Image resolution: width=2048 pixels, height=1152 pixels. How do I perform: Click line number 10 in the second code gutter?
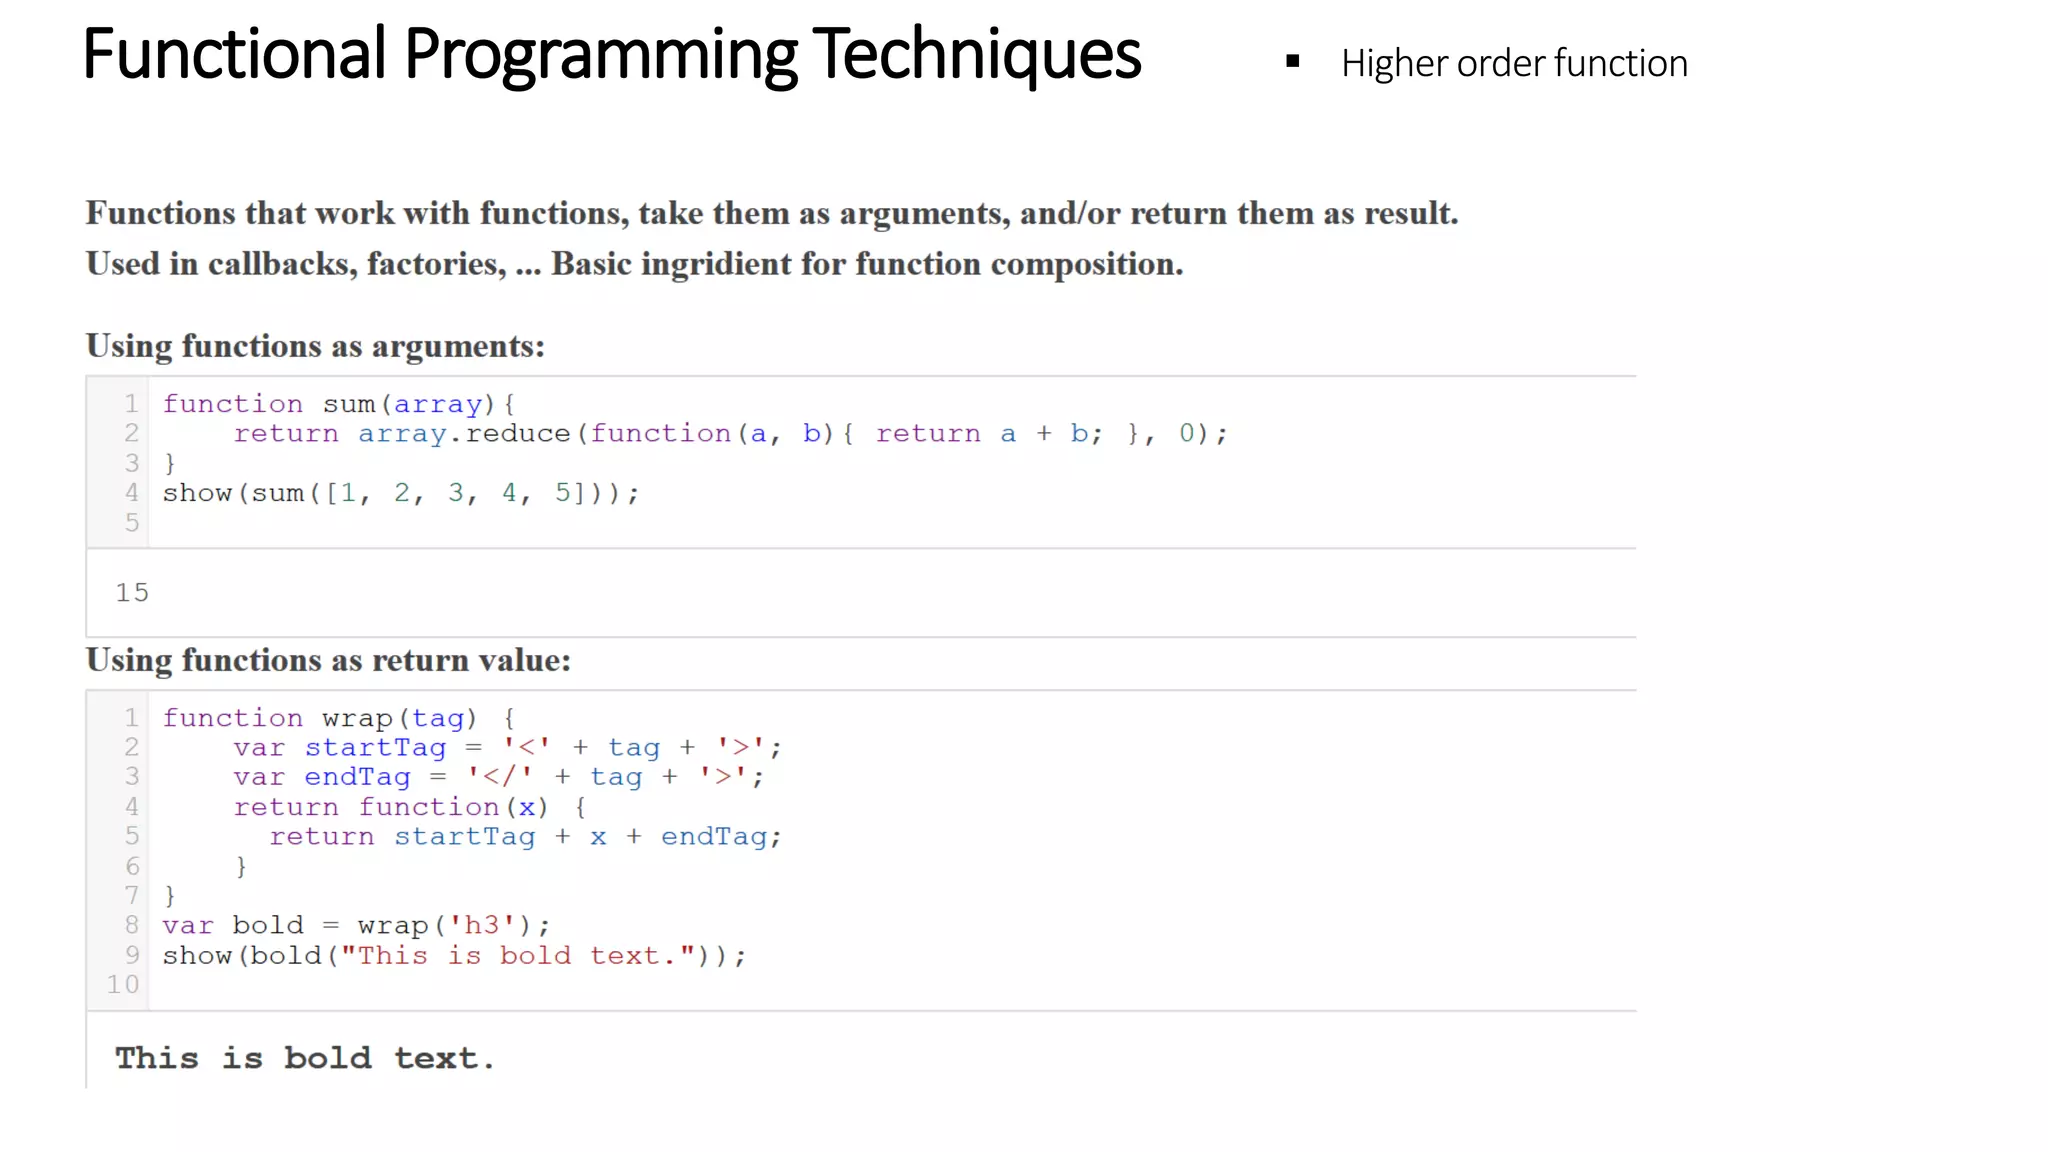point(123,985)
